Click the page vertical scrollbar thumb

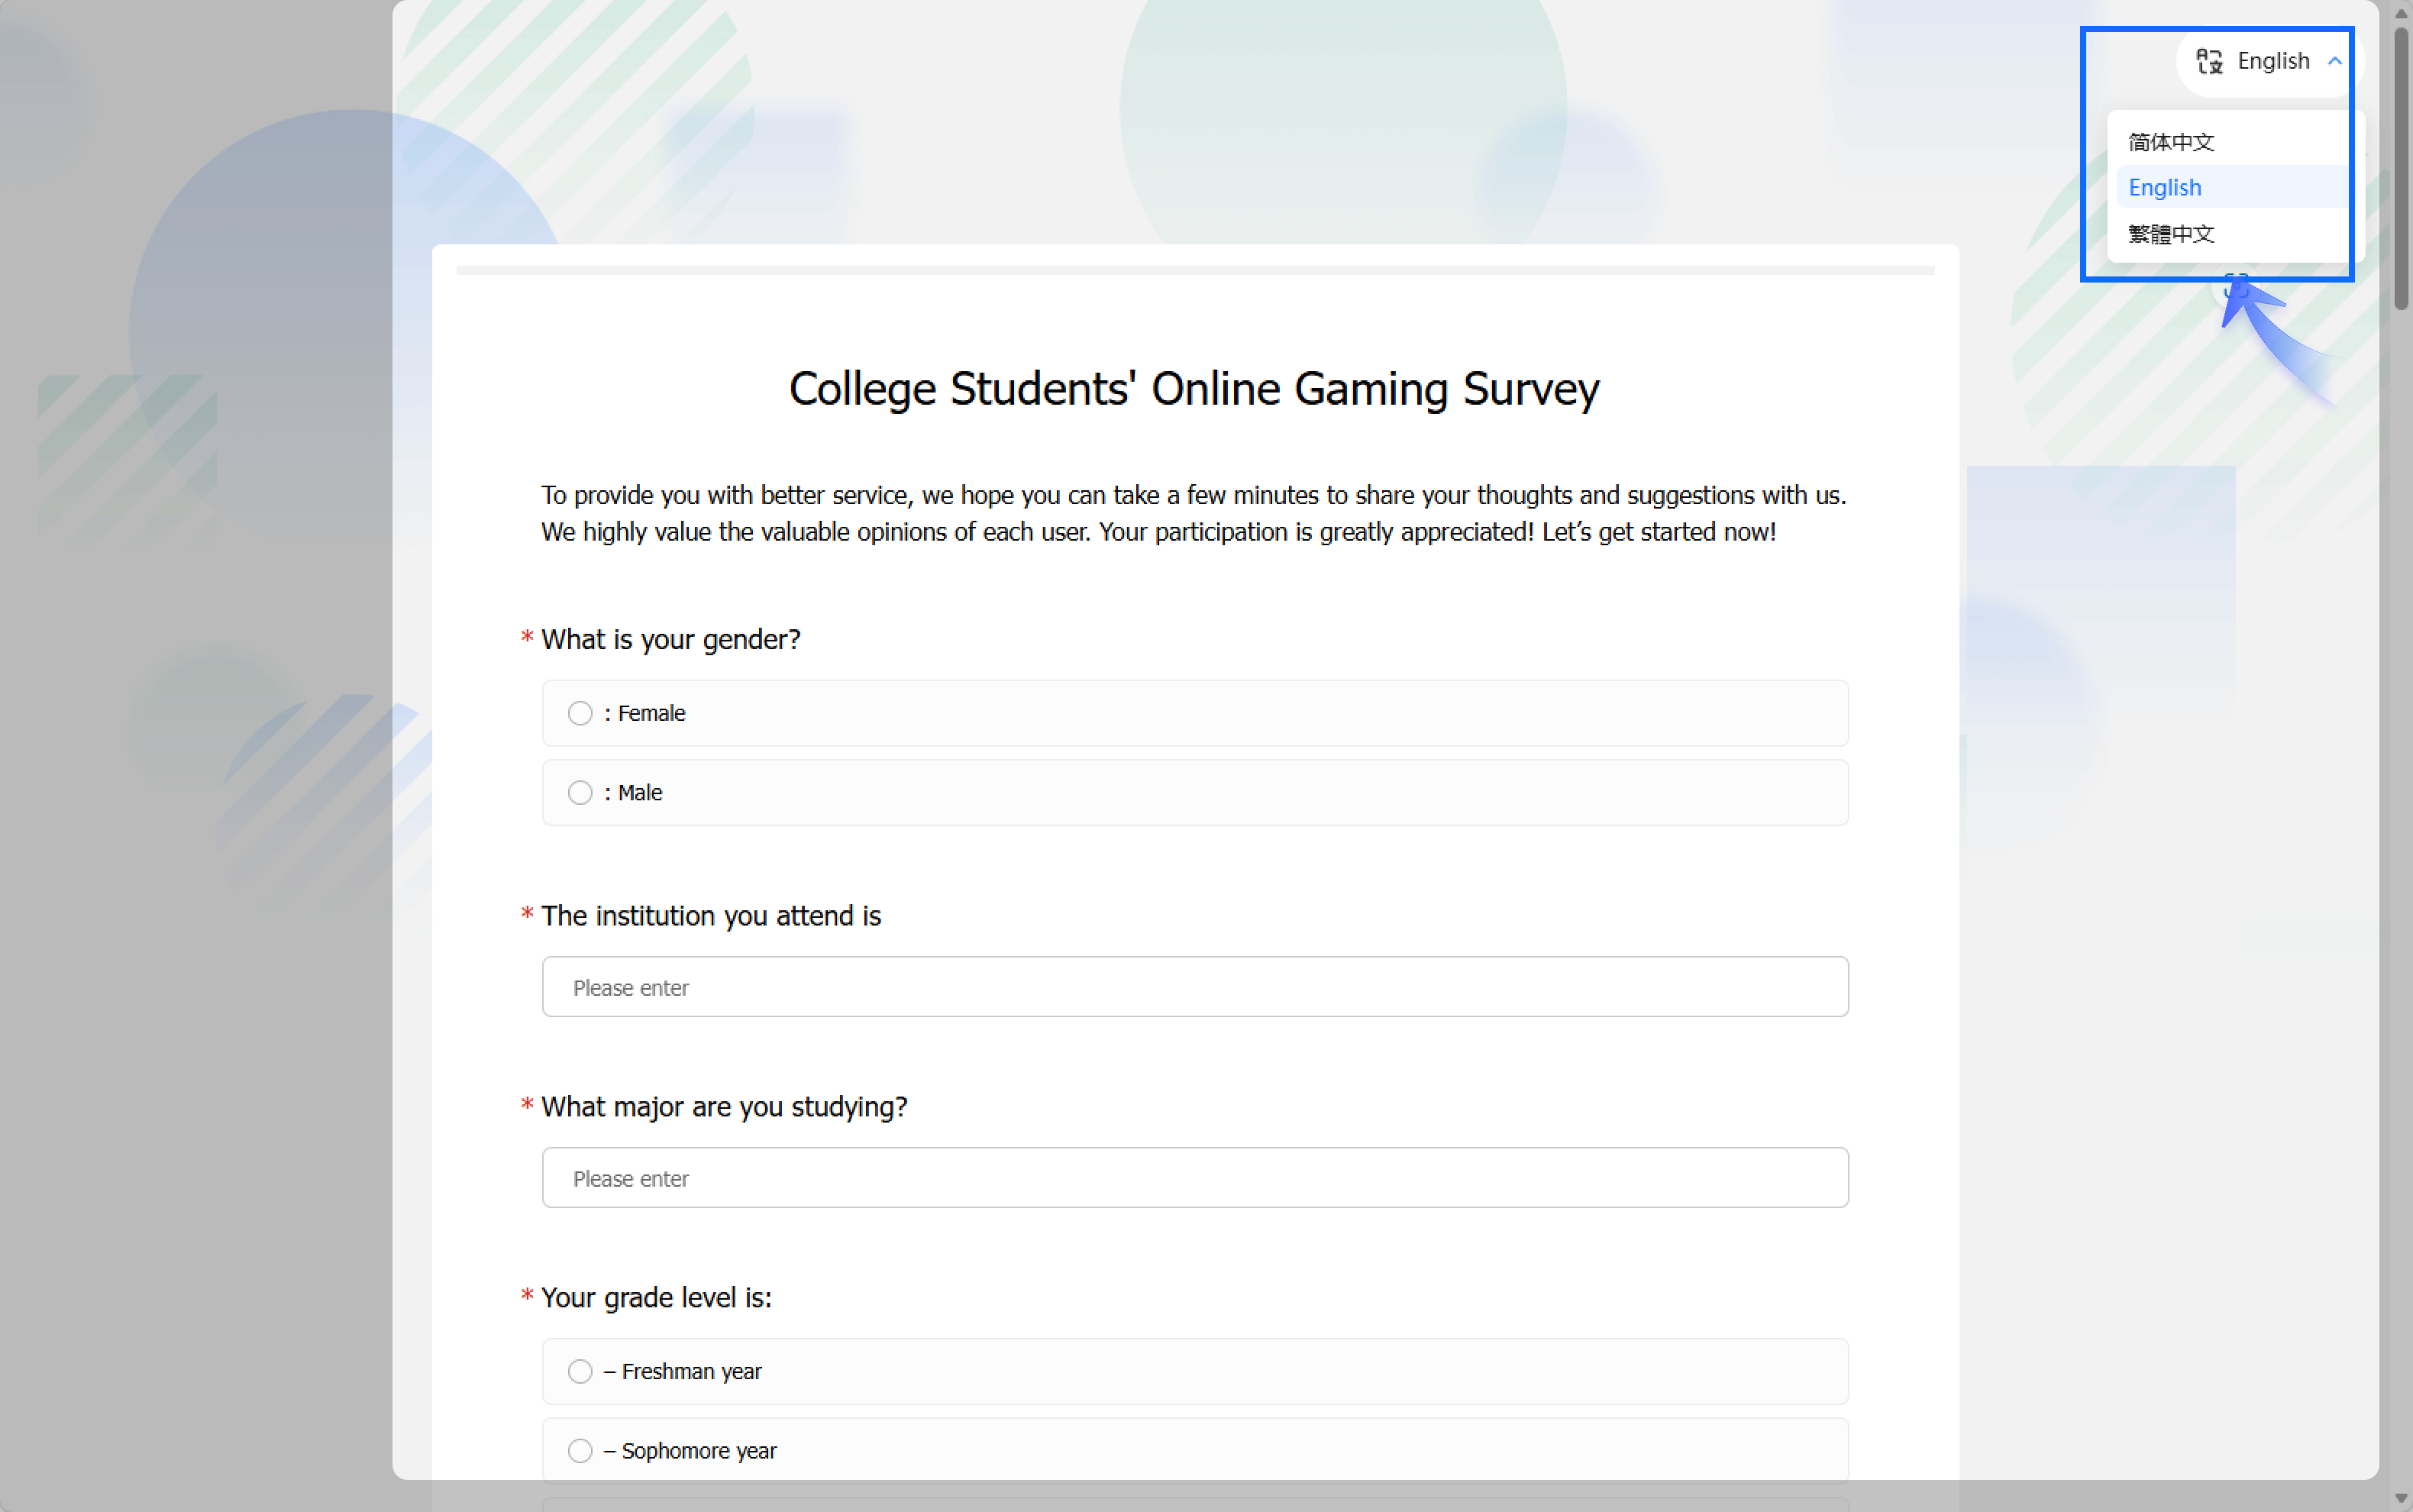[x=2402, y=168]
